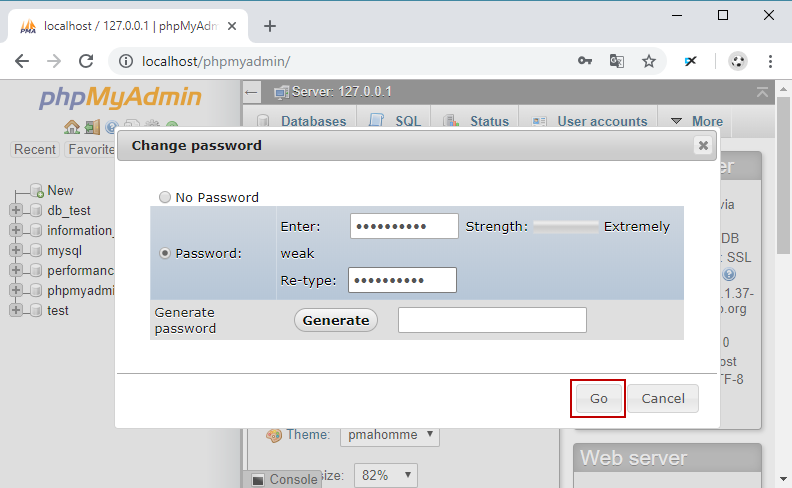Focus the Enter password field
This screenshot has height=488, width=792.
click(404, 226)
